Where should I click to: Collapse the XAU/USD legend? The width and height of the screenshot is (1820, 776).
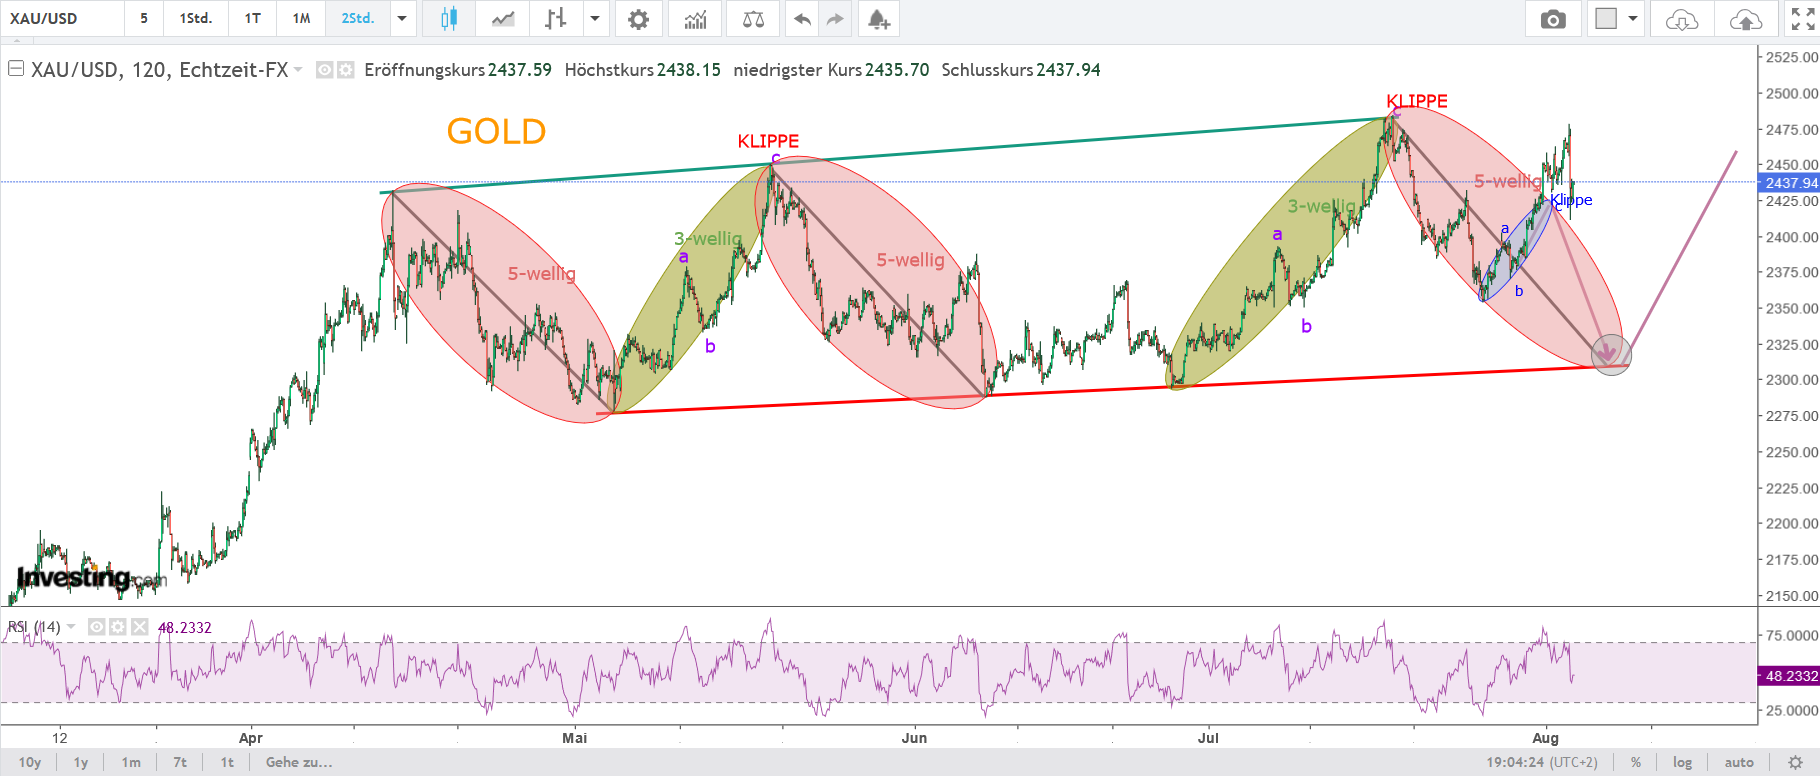pos(16,69)
